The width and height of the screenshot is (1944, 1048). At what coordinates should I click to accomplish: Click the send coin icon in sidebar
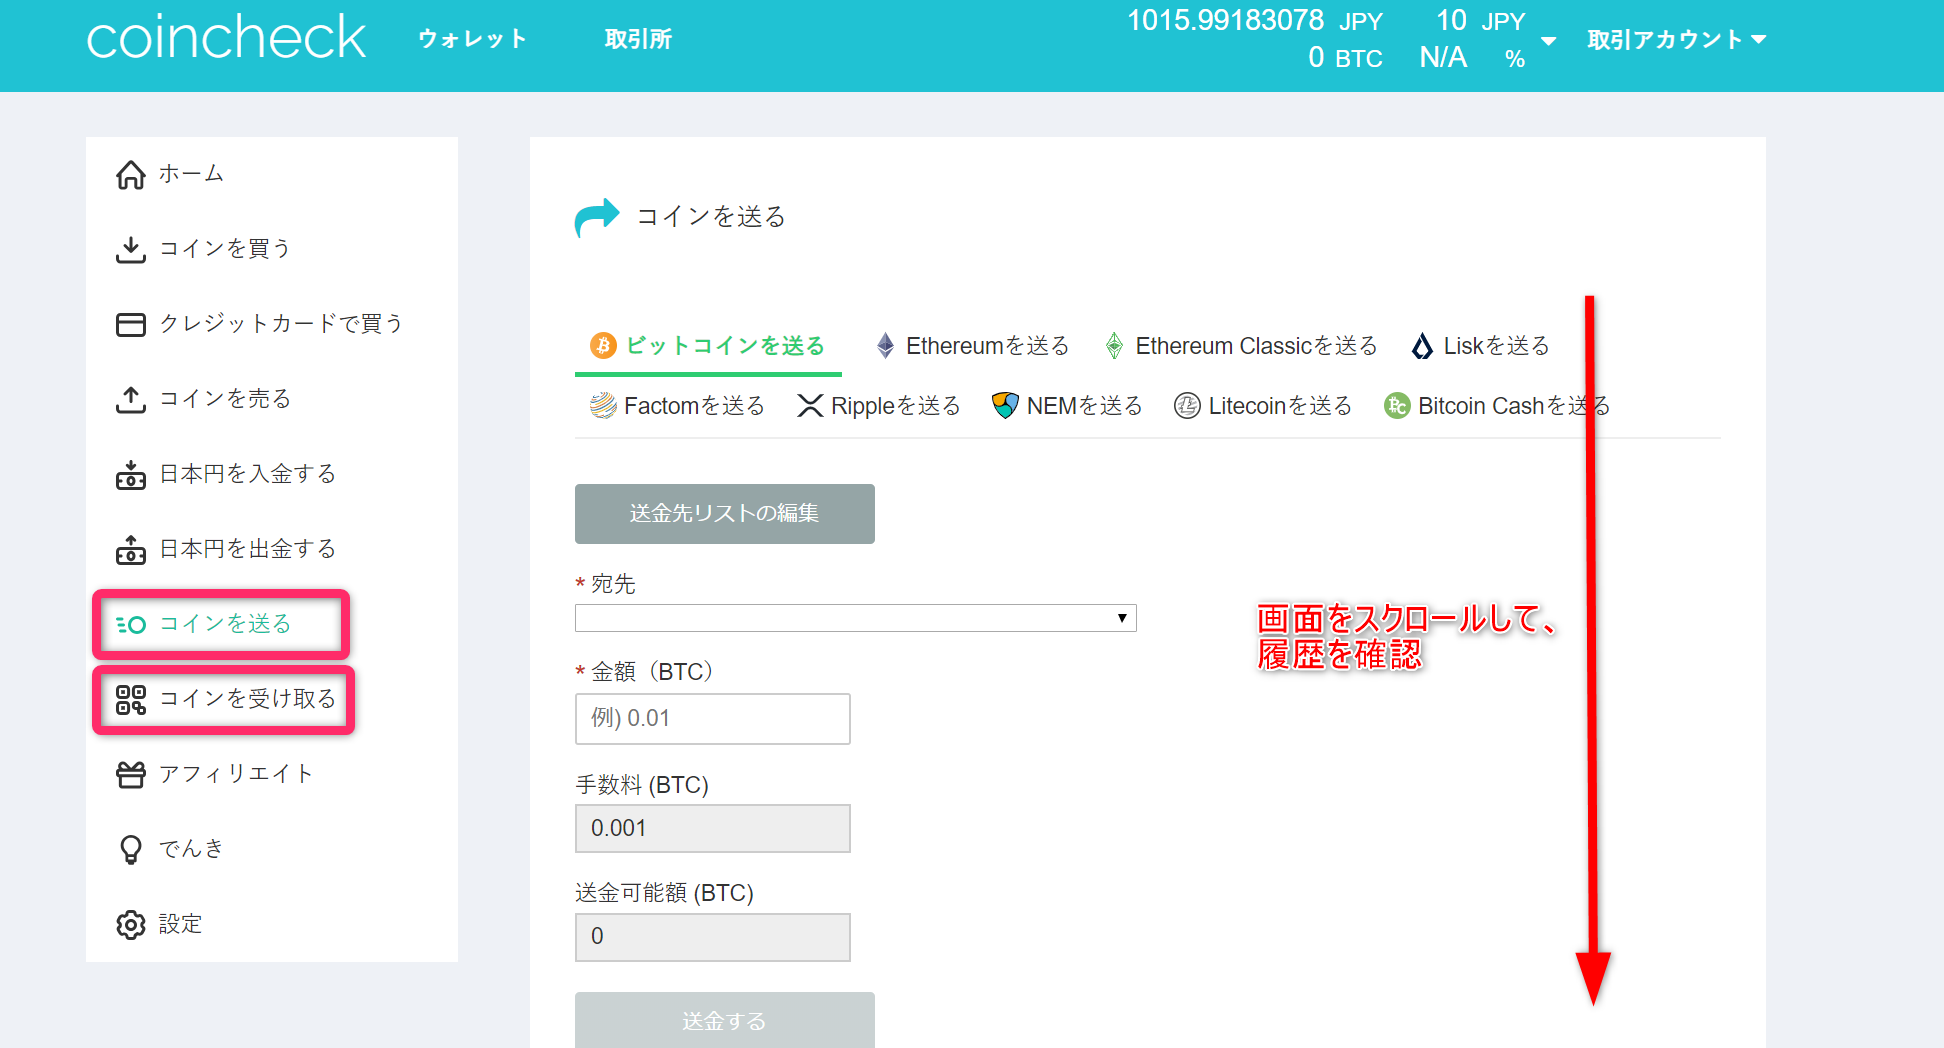131,625
